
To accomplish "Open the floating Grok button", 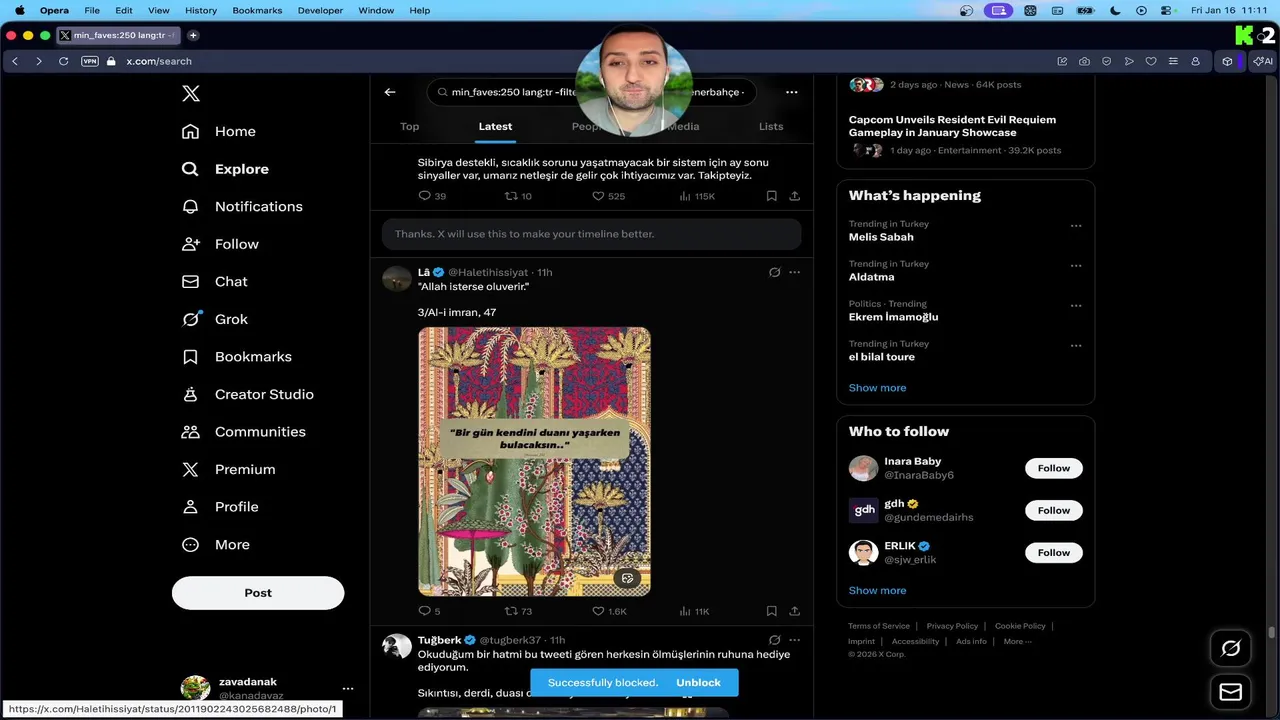I will pos(1231,648).
